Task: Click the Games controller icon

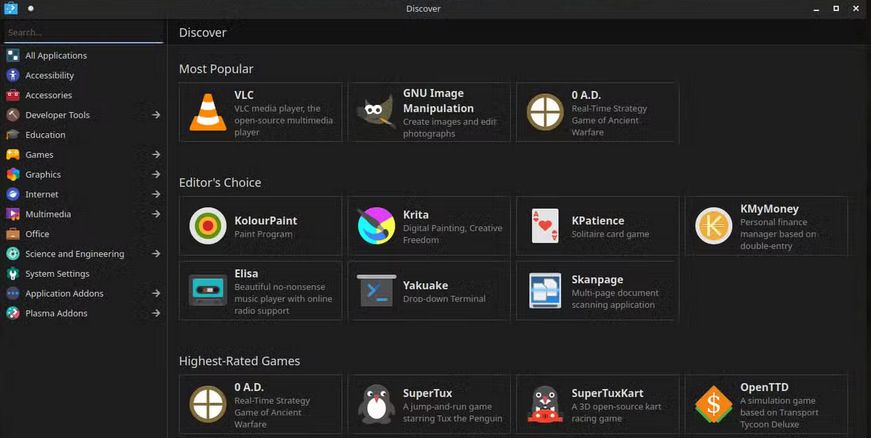Action: point(13,154)
